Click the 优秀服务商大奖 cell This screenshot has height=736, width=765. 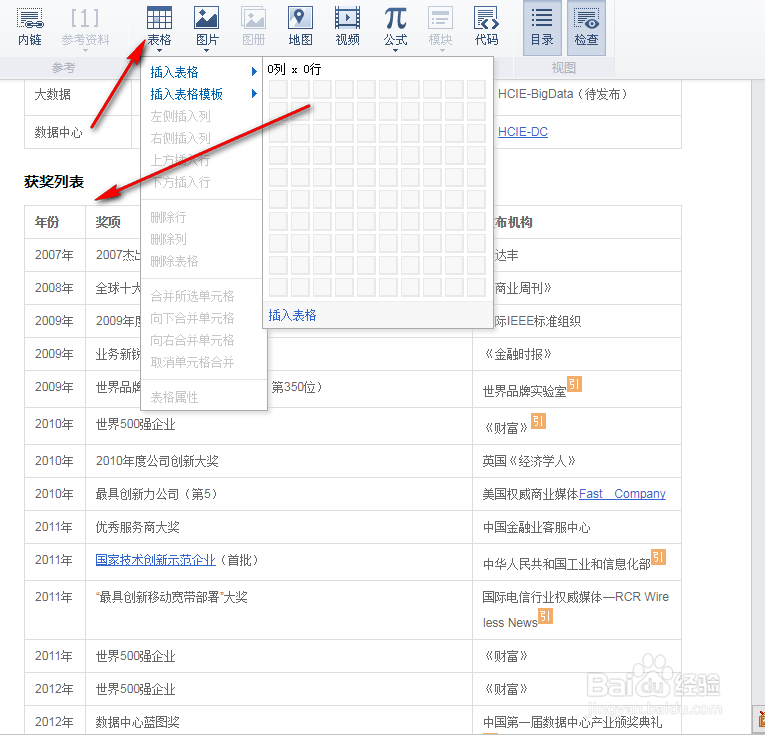click(279, 527)
